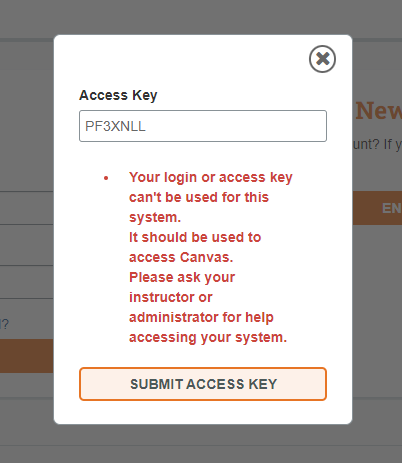Image resolution: width=402 pixels, height=463 pixels.
Task: Click the "Your login or access key" error line
Action: 211,177
